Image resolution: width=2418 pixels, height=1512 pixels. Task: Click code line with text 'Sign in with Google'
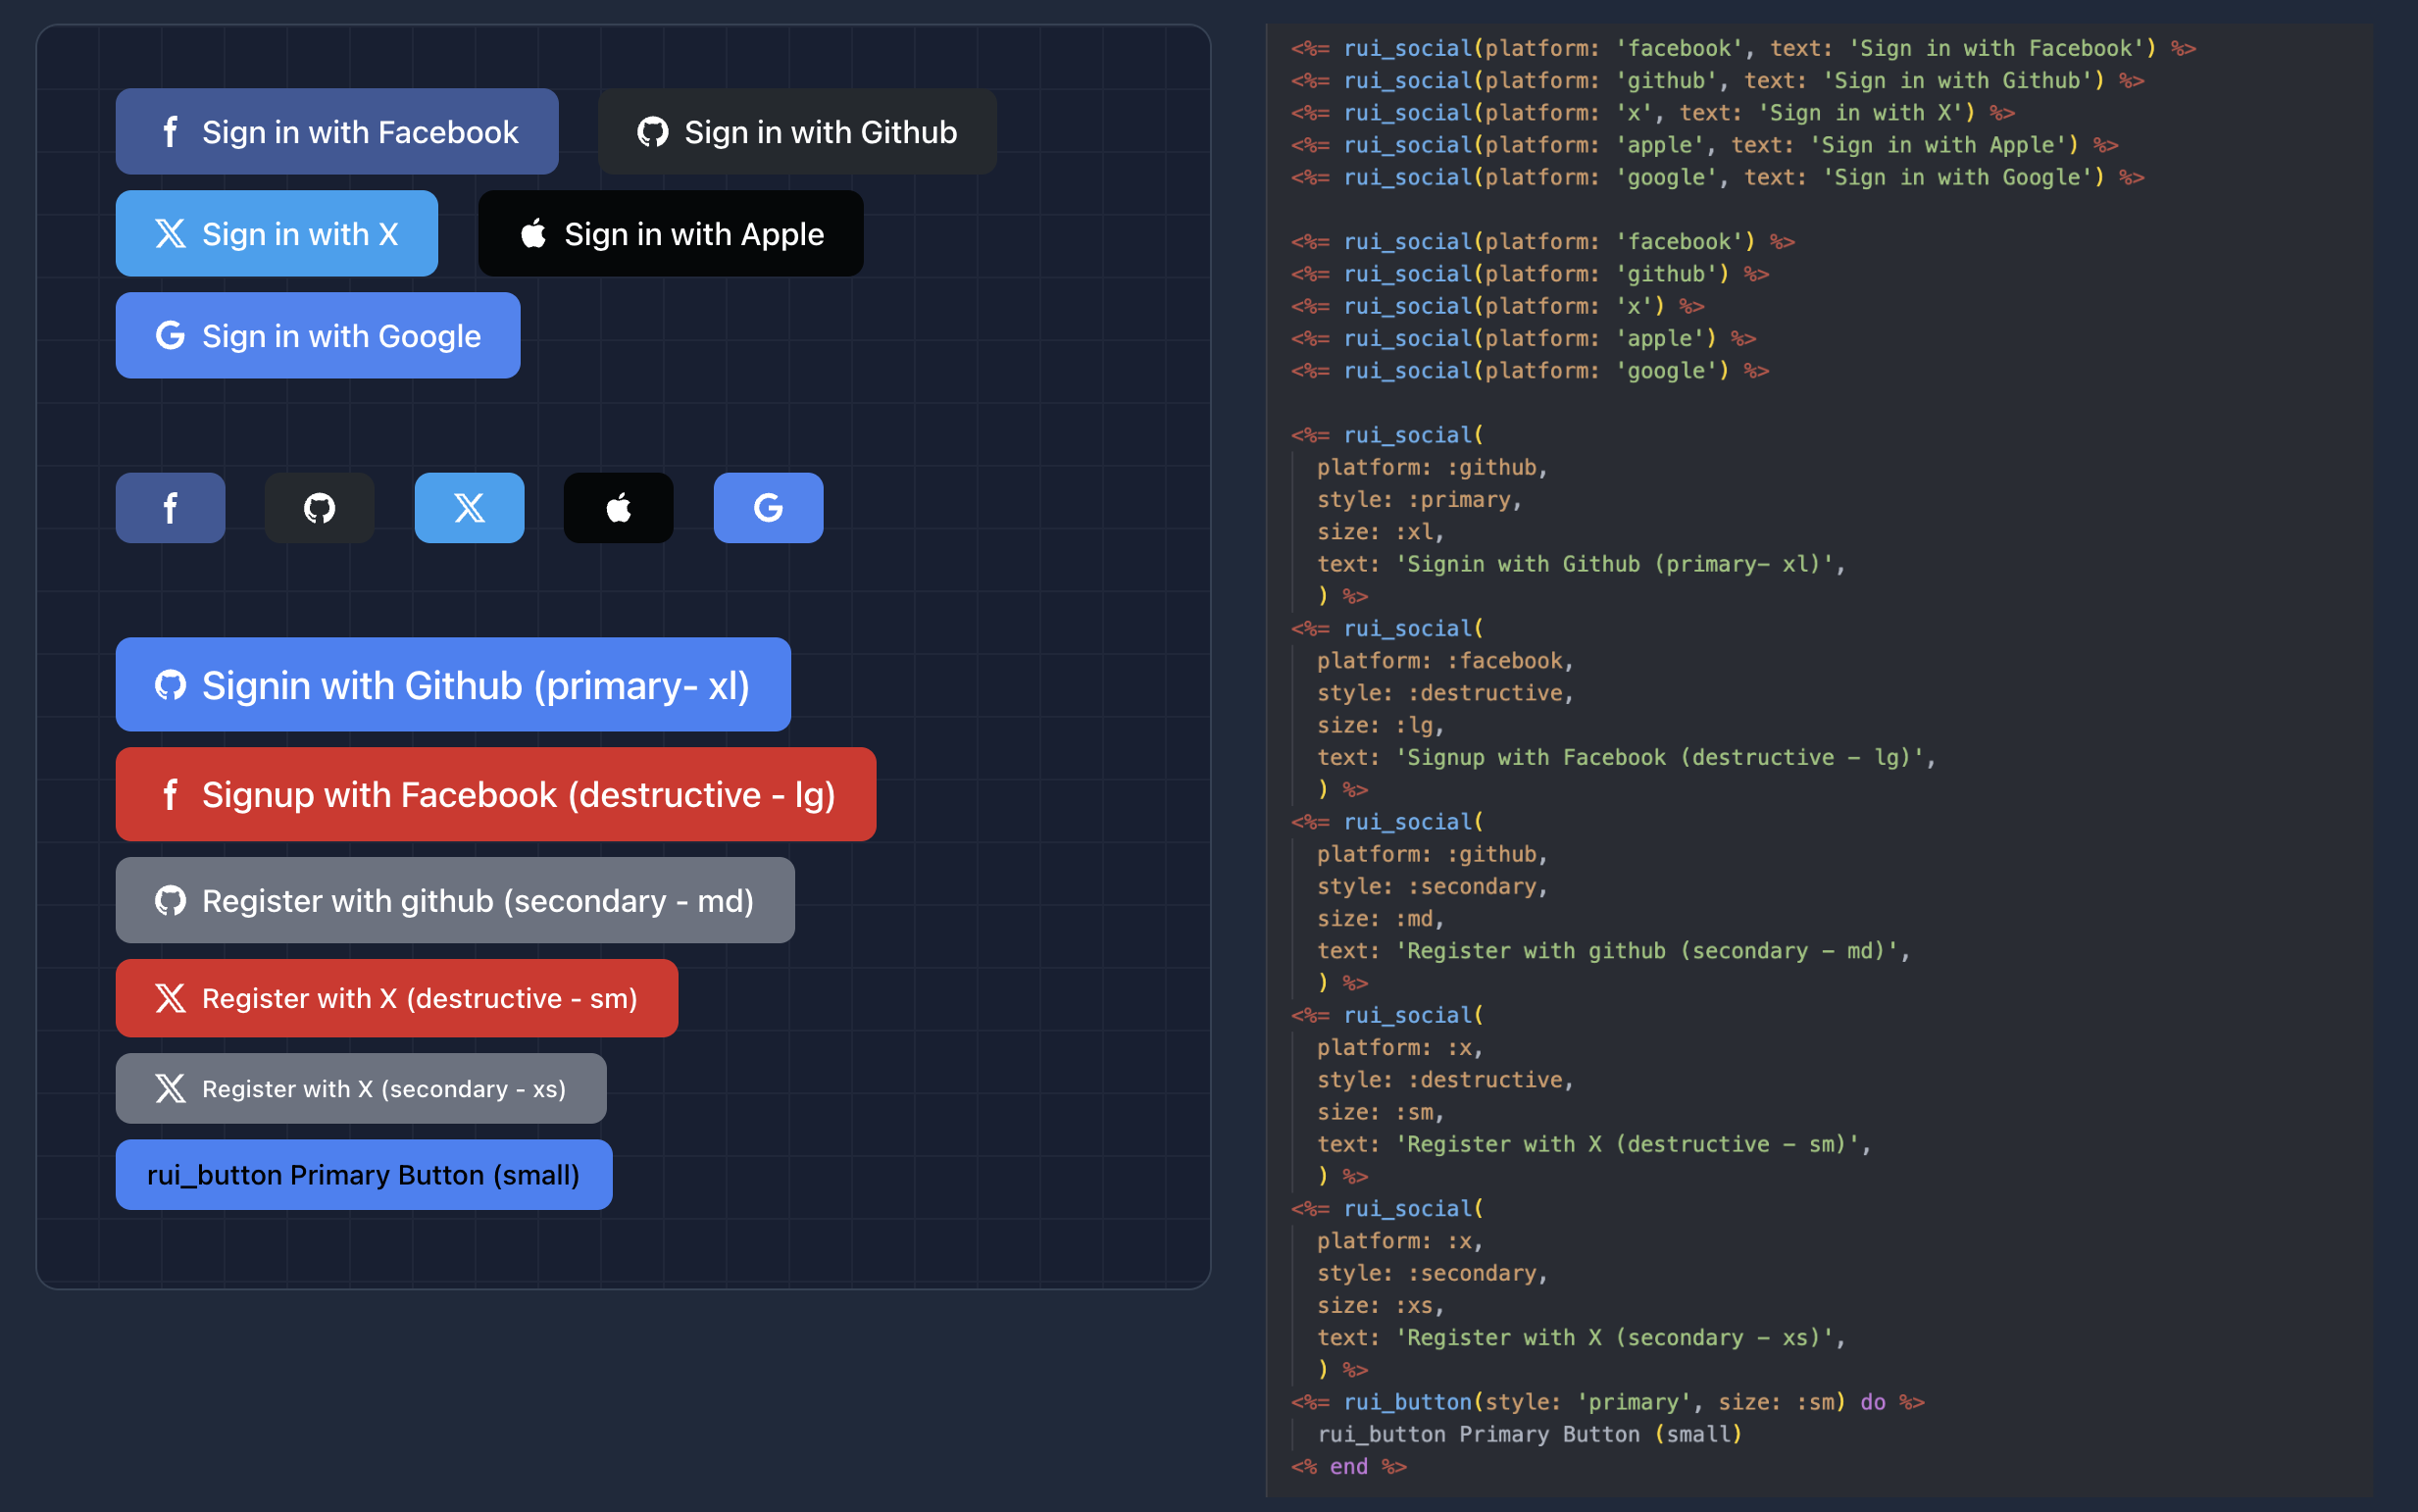coord(1717,178)
